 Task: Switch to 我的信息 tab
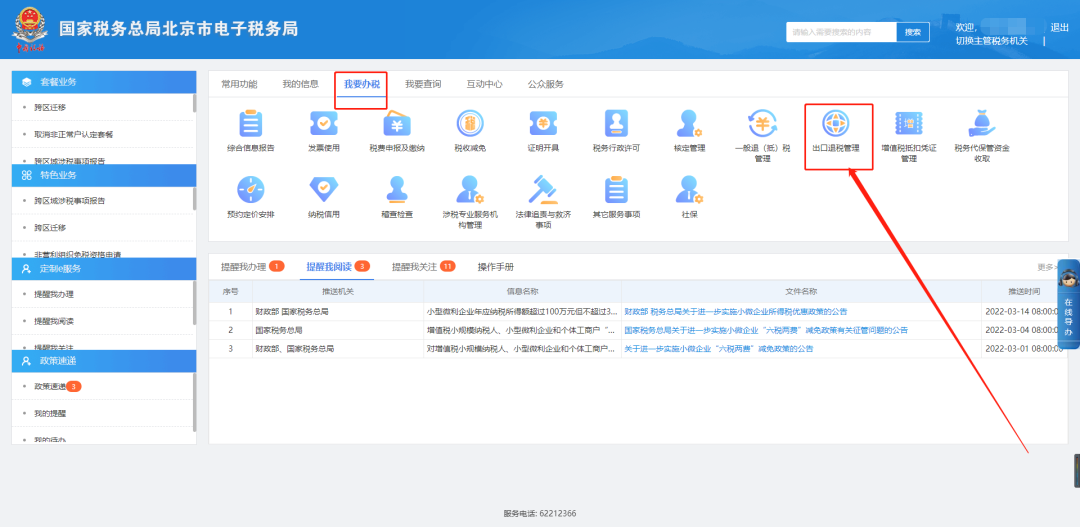click(300, 84)
